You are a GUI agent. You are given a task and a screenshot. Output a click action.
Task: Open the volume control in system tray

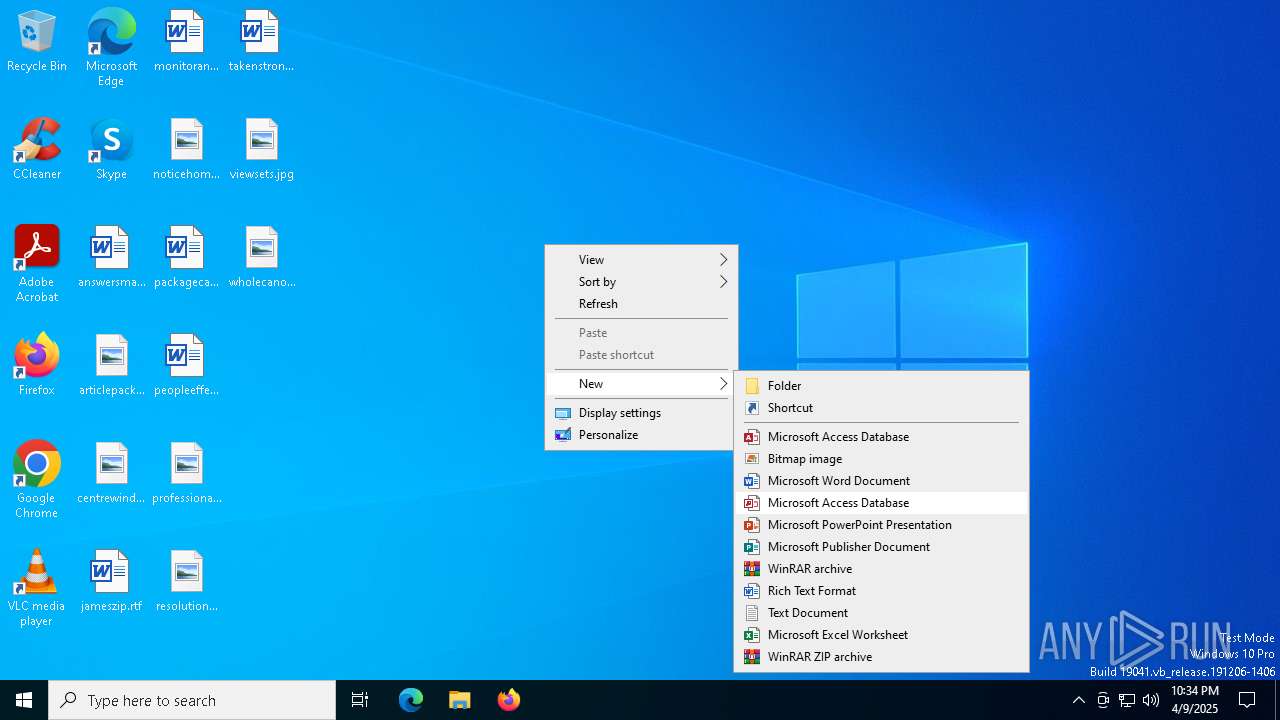(x=1151, y=700)
